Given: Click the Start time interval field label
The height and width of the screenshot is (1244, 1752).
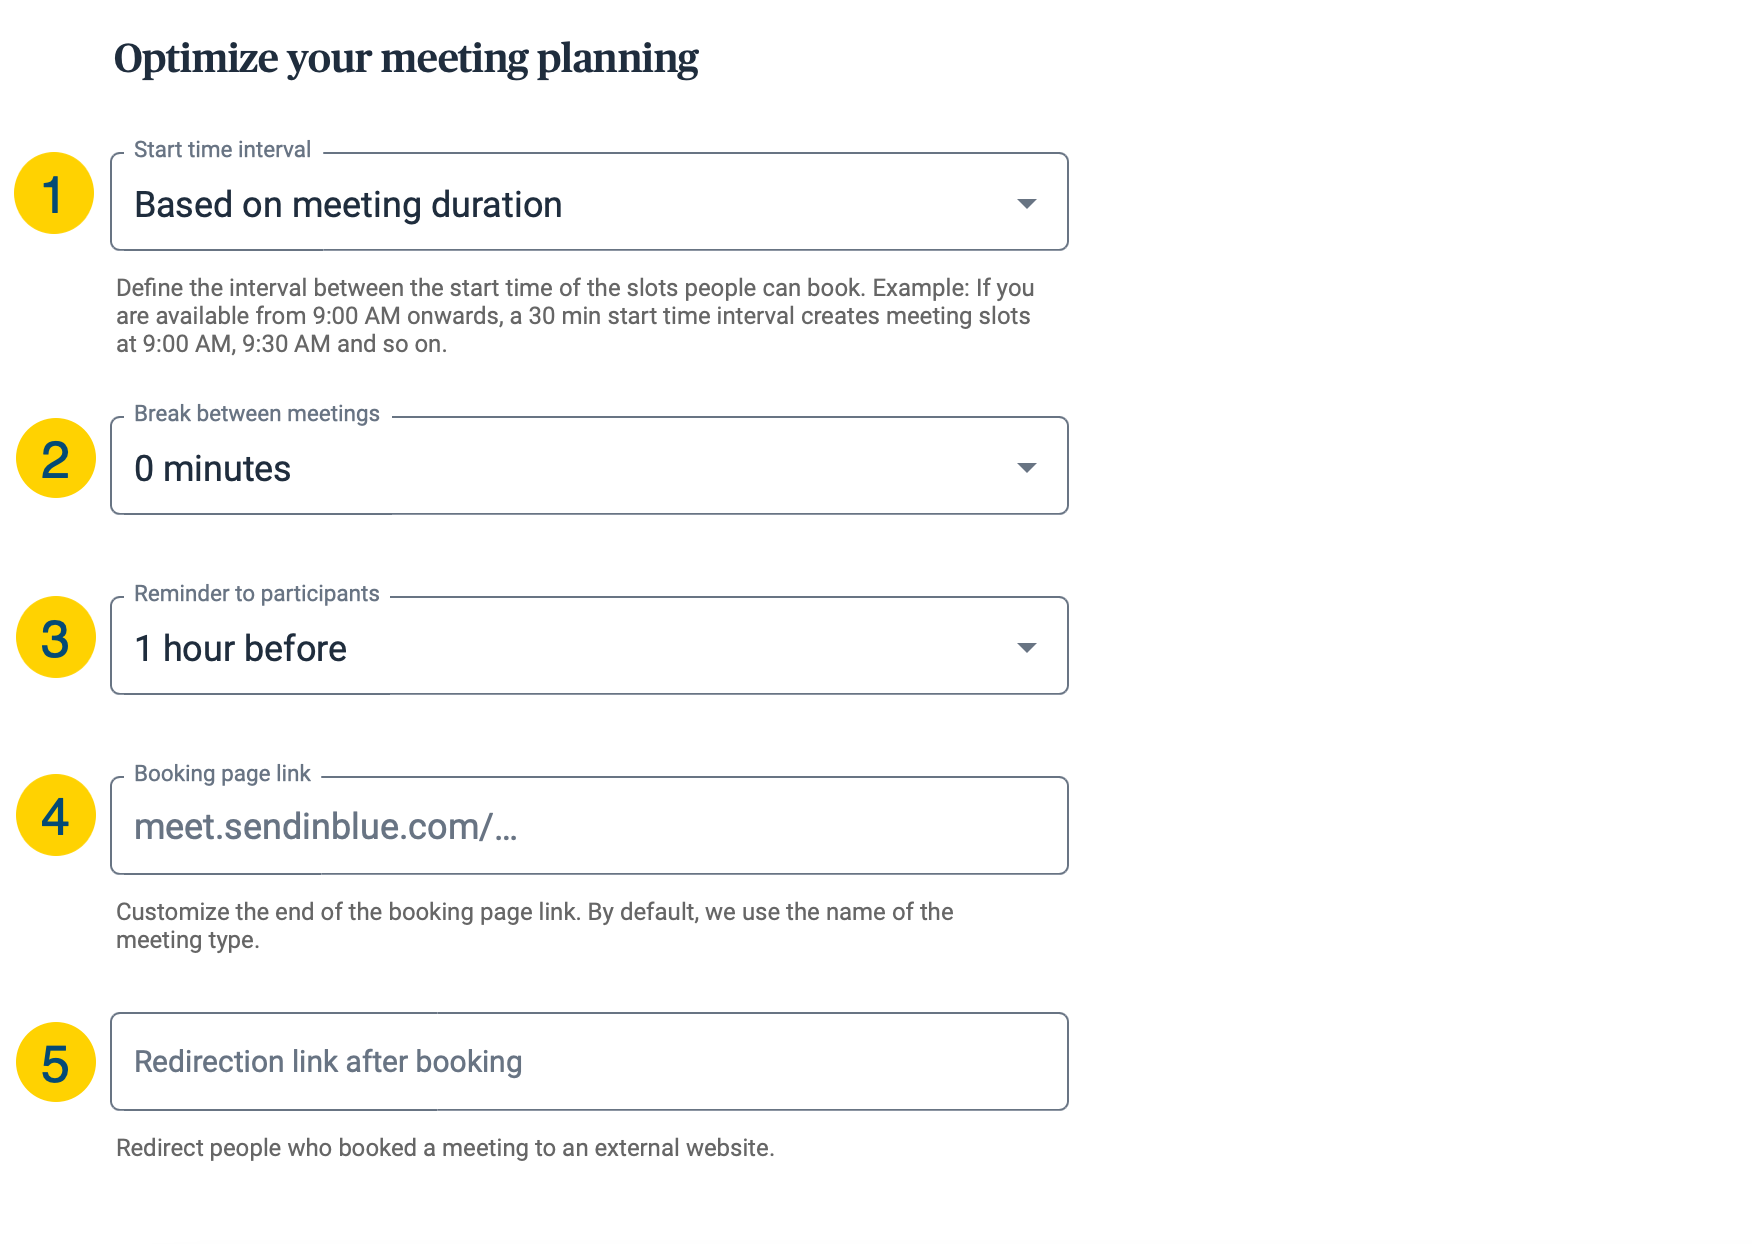Looking at the screenshot, I should (x=222, y=150).
